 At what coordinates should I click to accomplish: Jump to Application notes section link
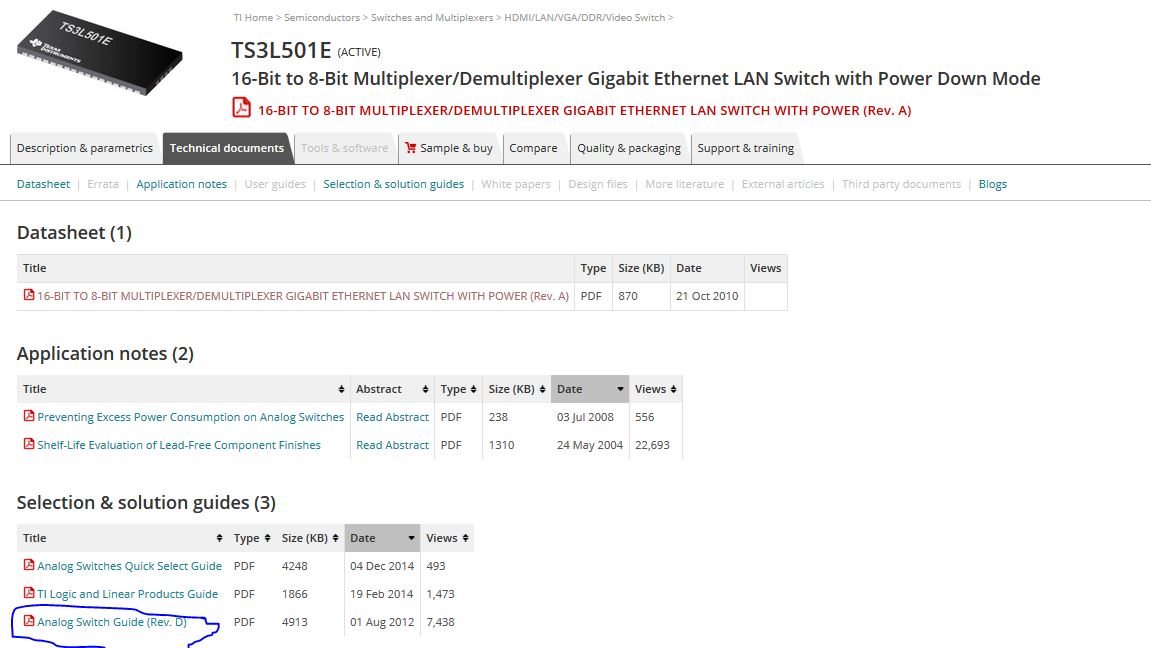coord(181,184)
